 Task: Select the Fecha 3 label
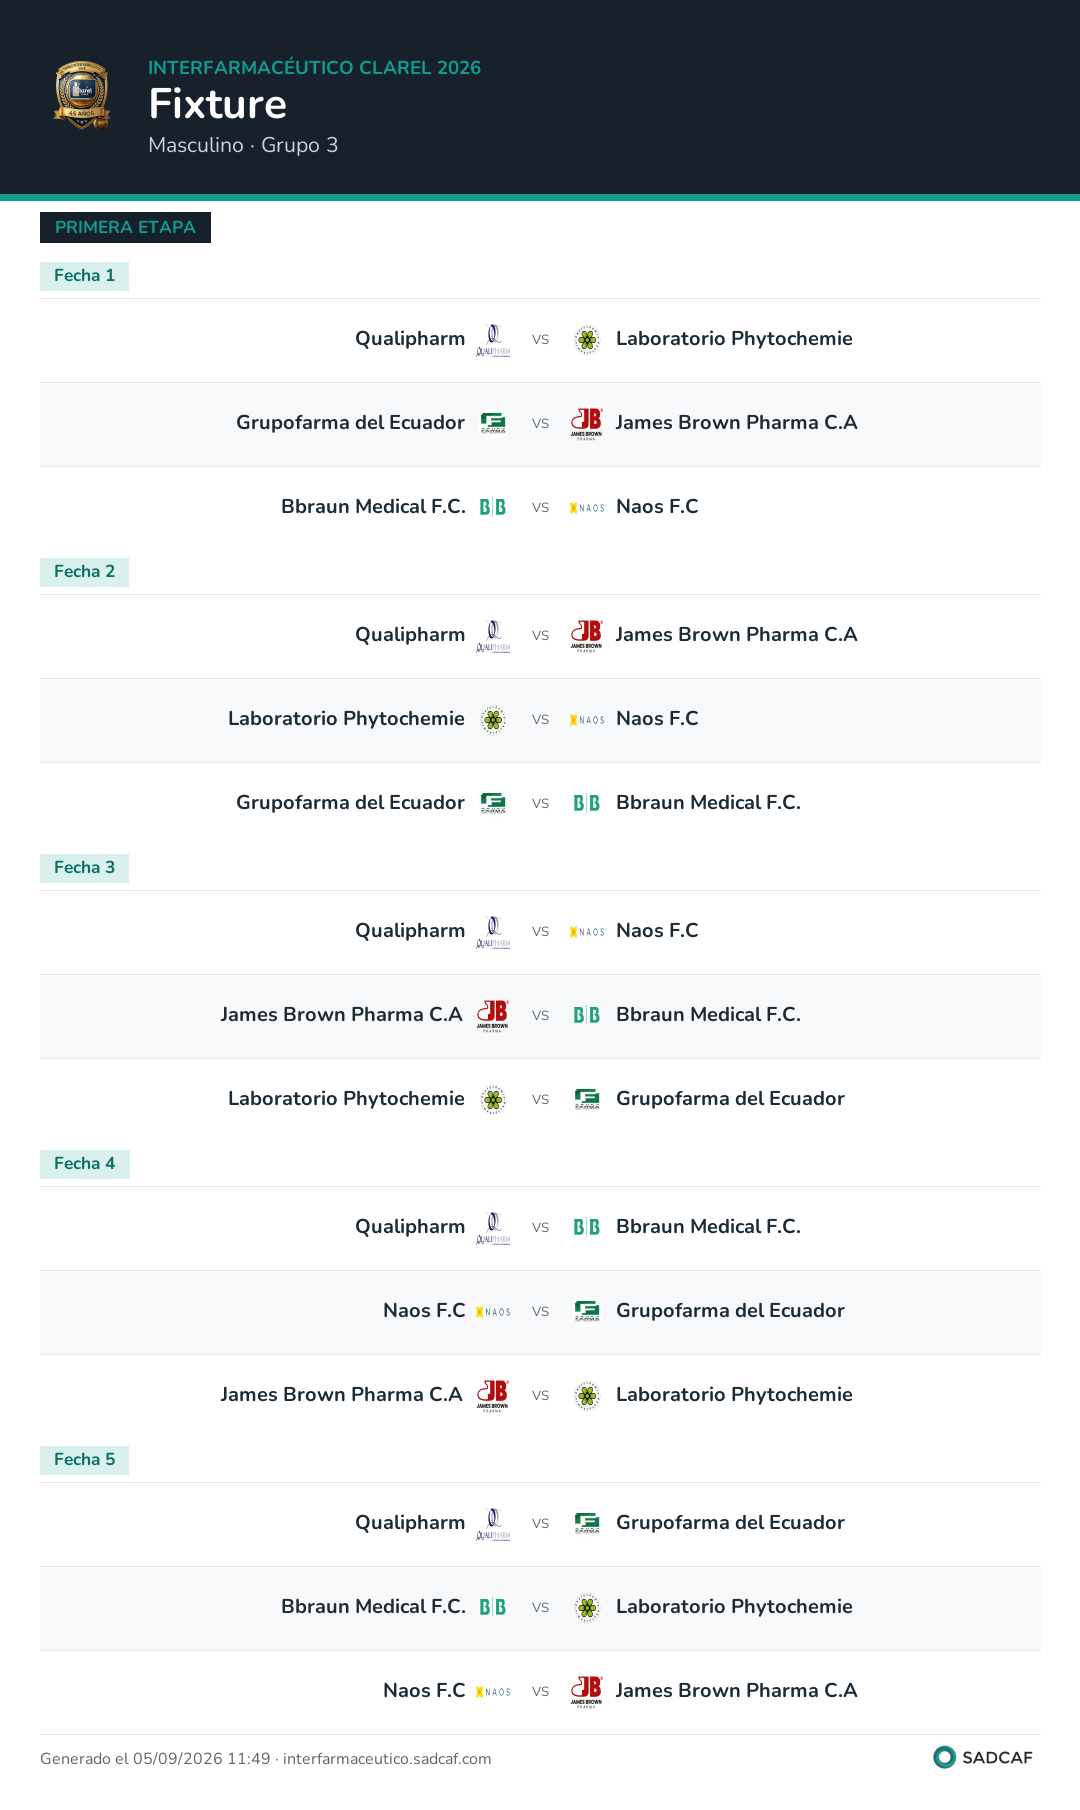(84, 868)
